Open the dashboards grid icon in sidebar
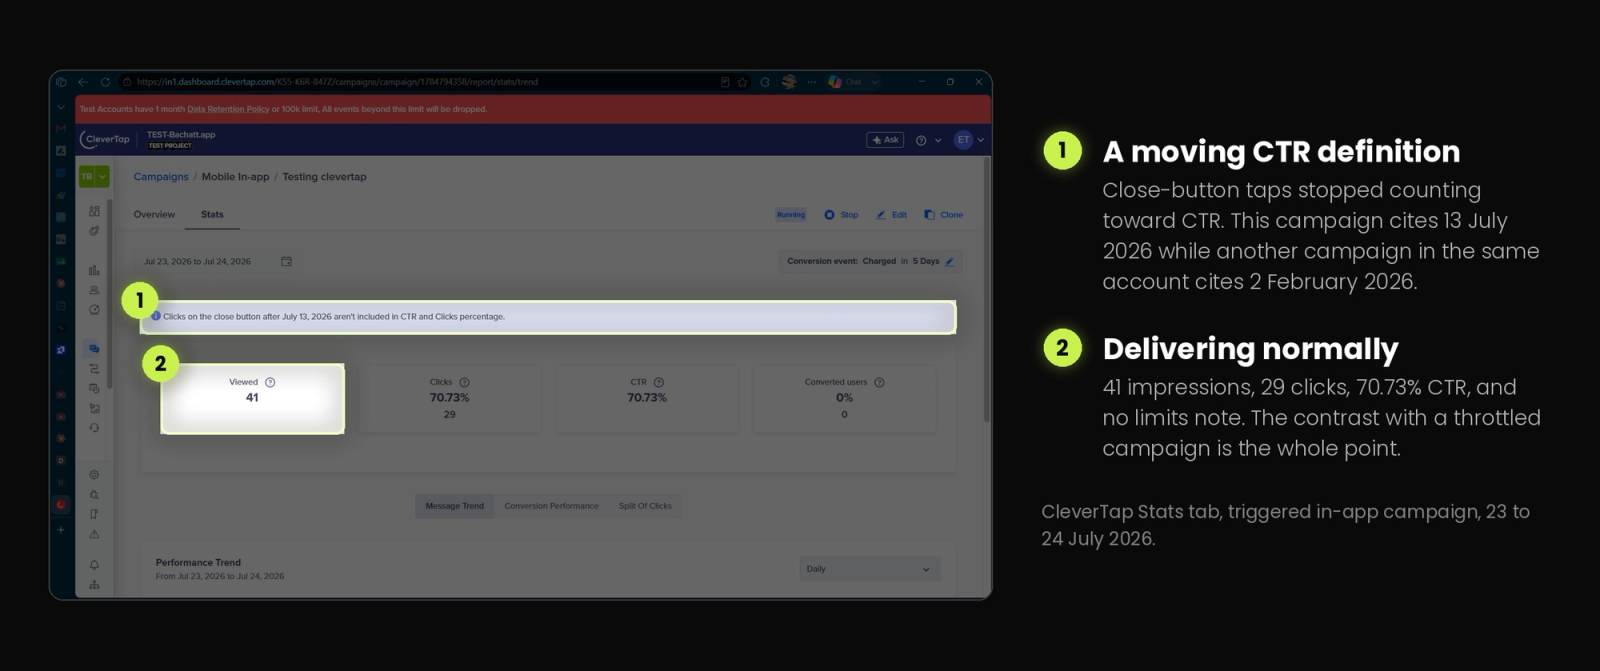Viewport: 1600px width, 671px height. 94,211
